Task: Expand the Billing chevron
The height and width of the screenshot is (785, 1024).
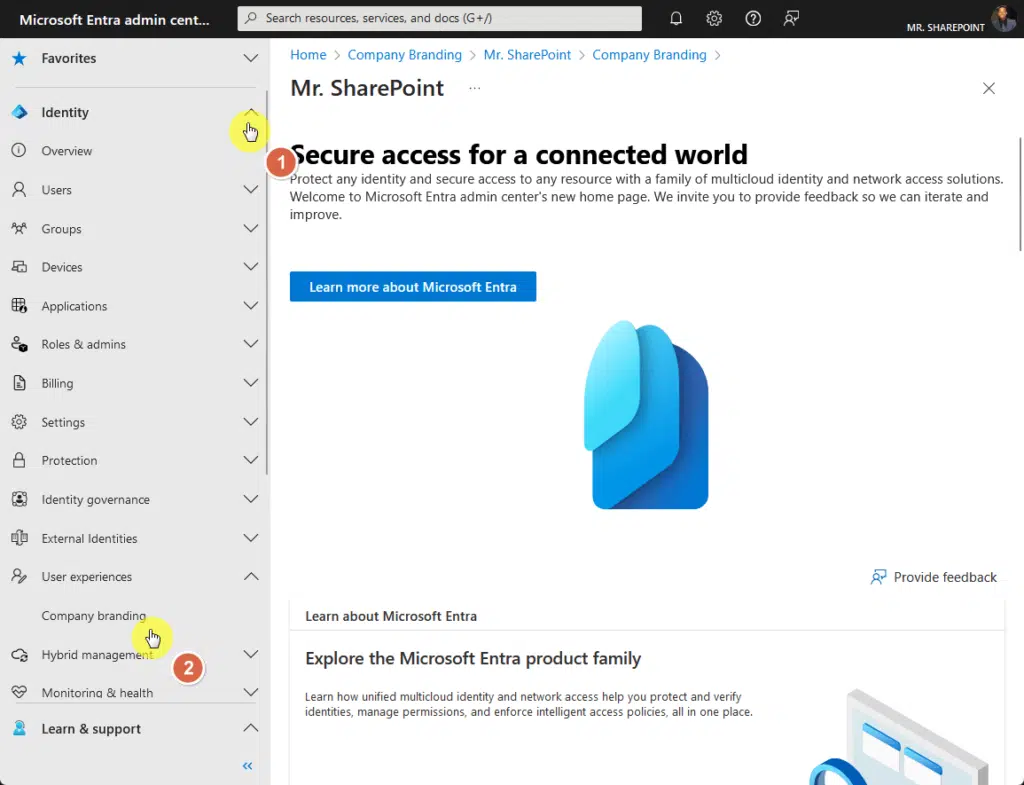Action: point(251,383)
